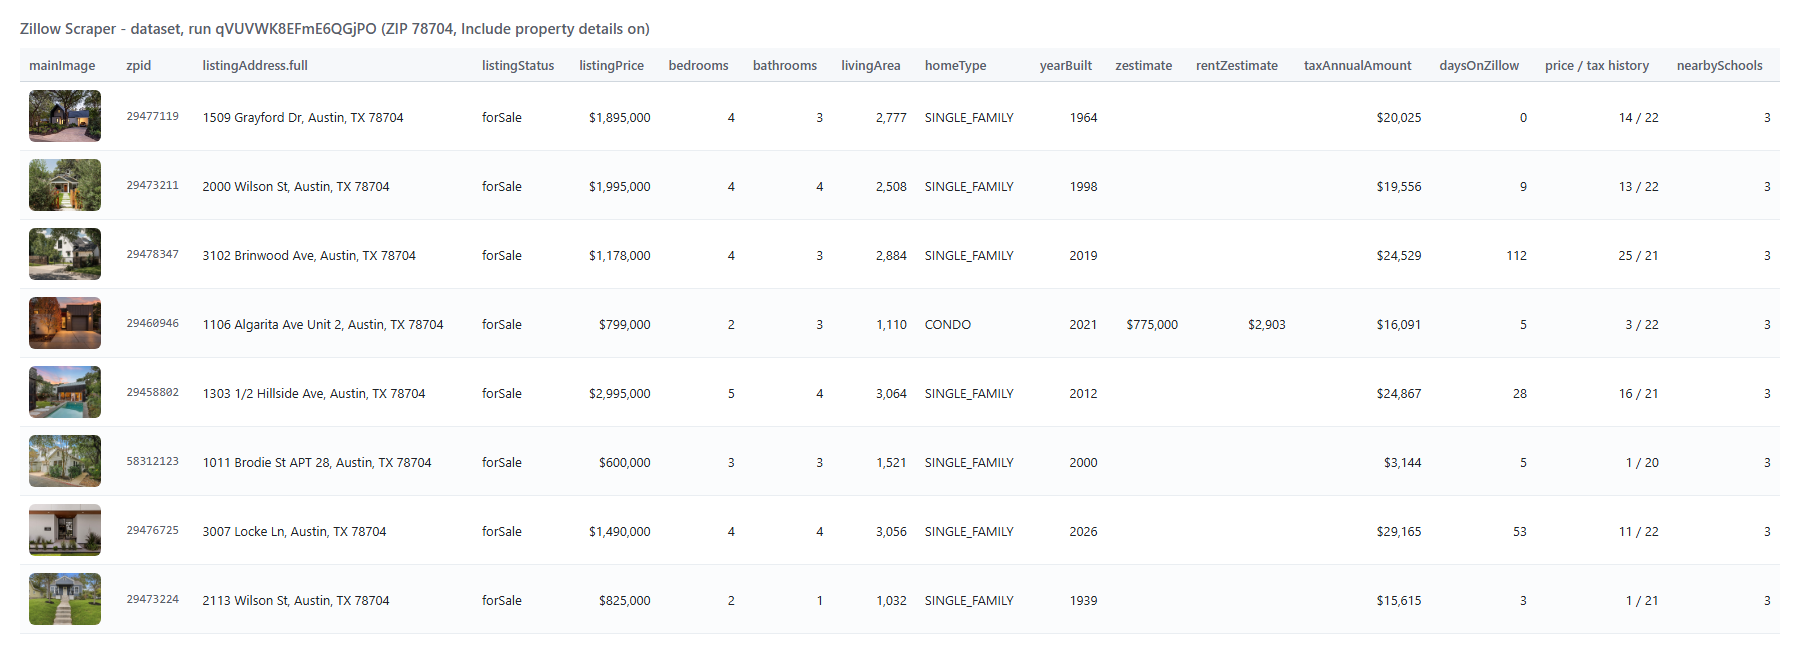Screen dimensions: 1800x652
Task: Select listing price $1,490,000
Action: (x=619, y=532)
